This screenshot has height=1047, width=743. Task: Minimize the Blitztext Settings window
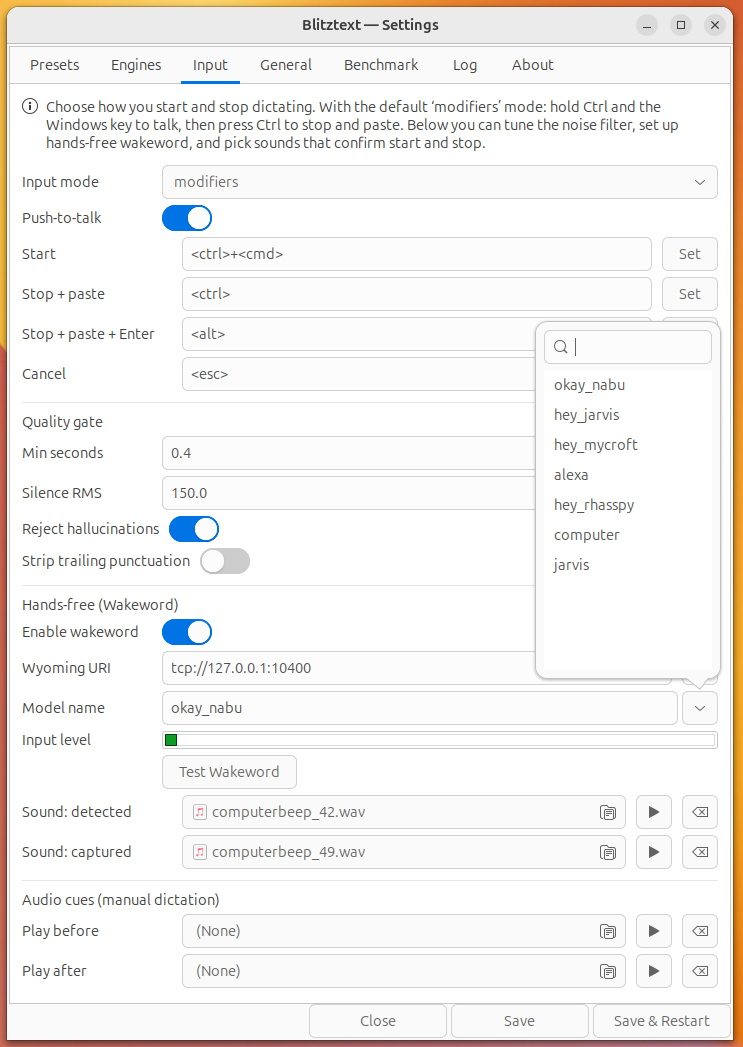point(646,25)
